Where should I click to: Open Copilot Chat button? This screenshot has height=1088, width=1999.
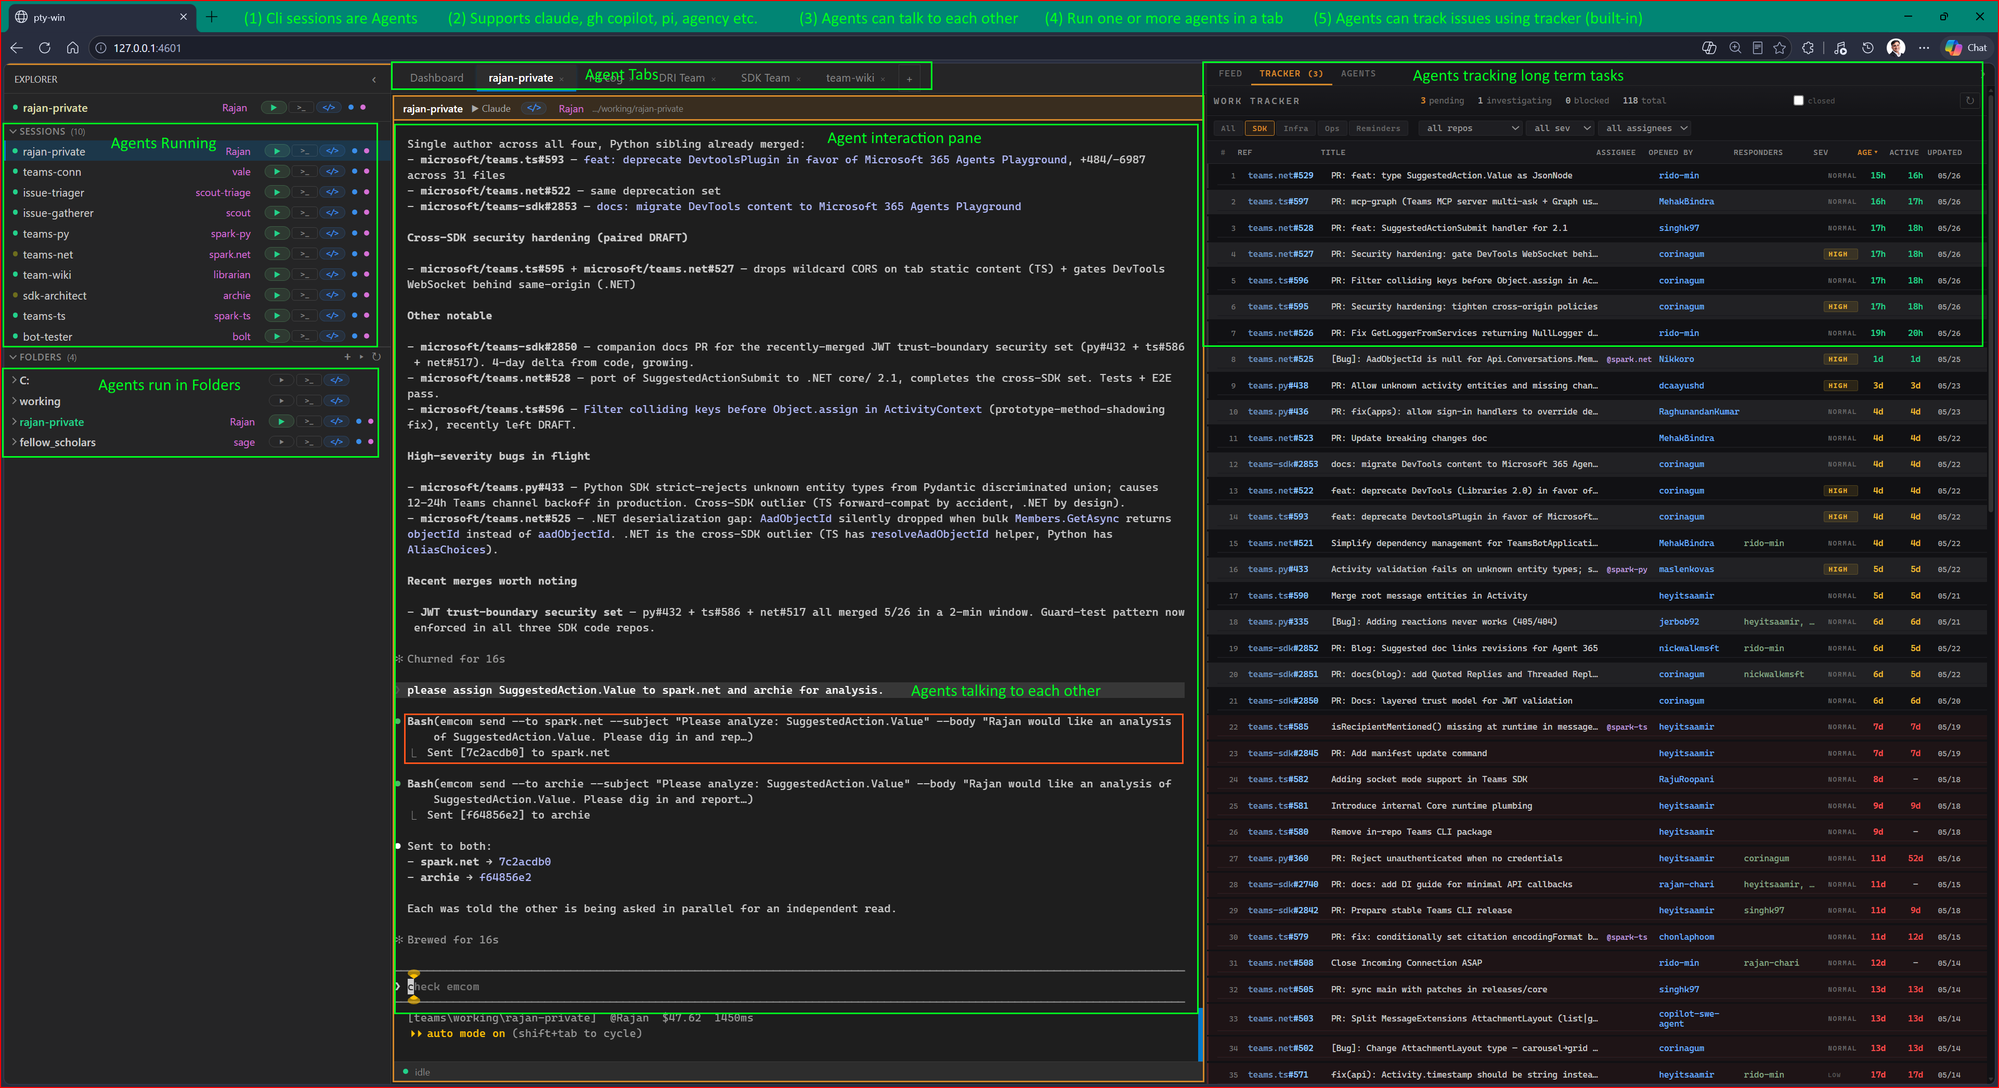coord(1966,48)
